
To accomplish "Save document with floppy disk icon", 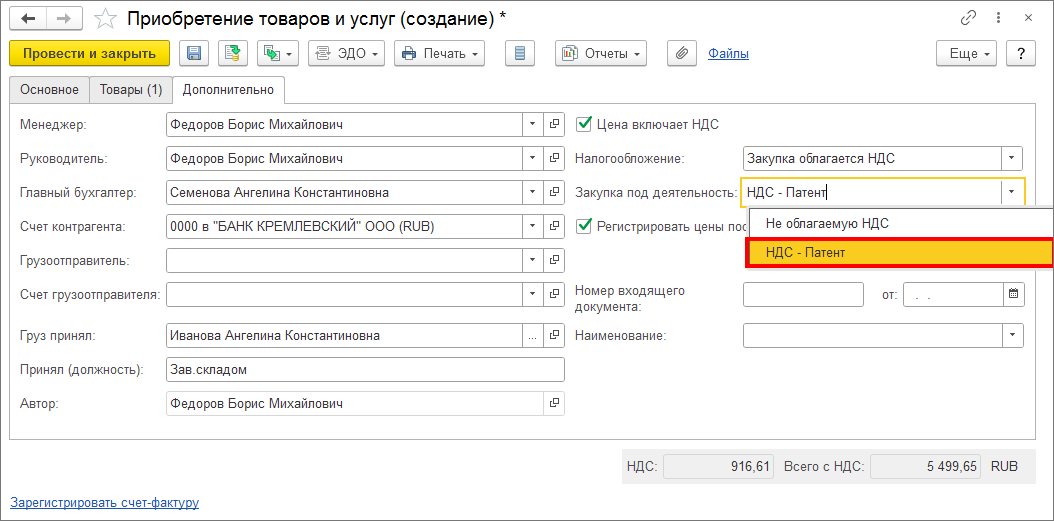I will pos(194,54).
